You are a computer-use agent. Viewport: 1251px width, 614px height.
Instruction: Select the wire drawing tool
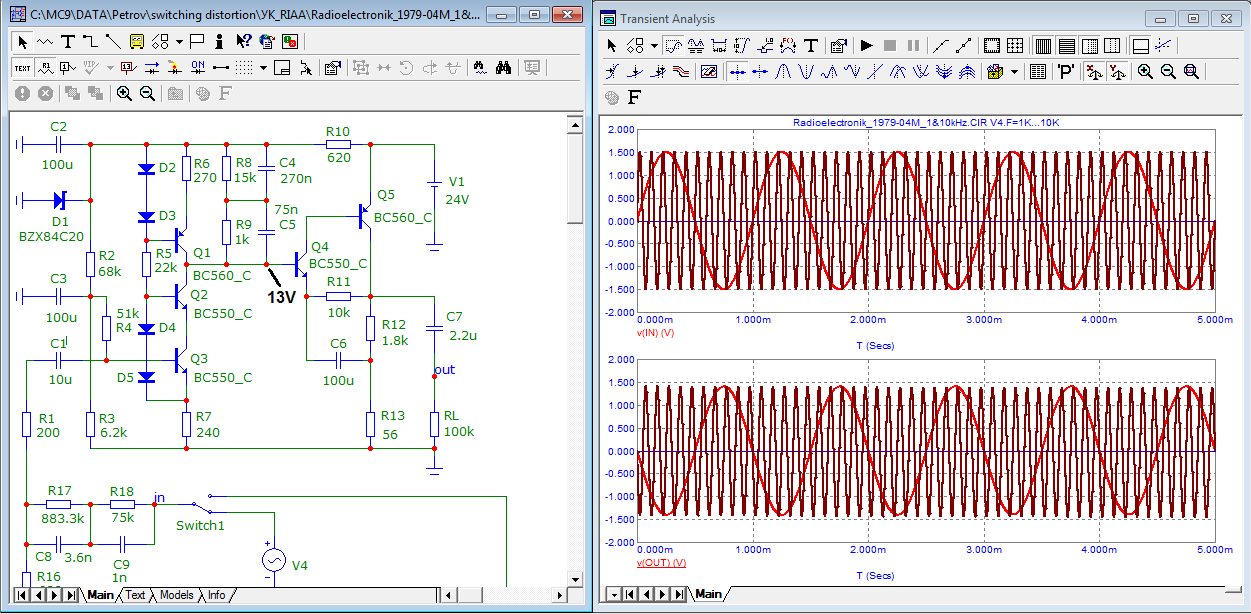90,41
